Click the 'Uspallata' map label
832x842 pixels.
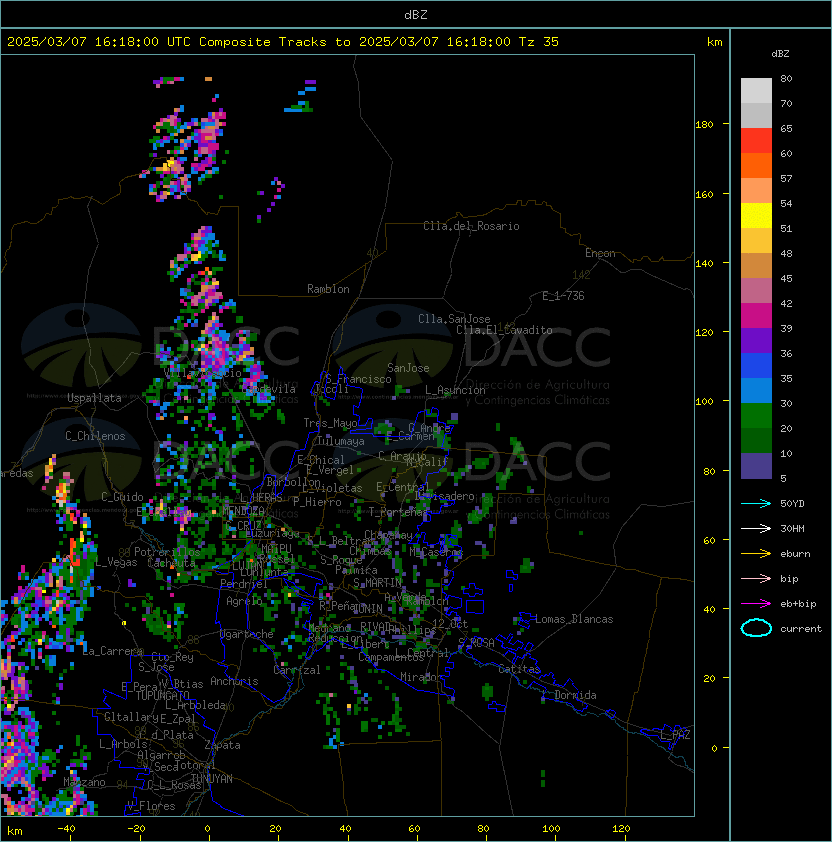pos(94,398)
